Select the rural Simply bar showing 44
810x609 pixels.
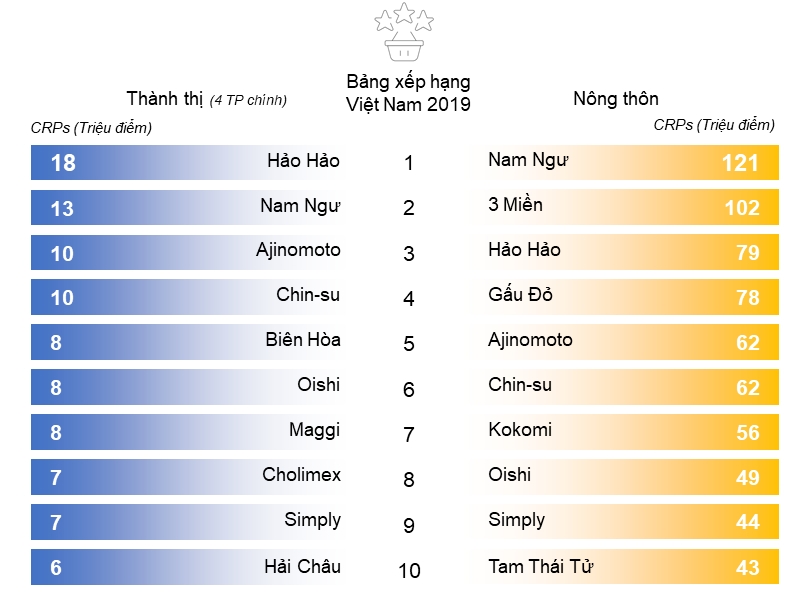tap(631, 522)
